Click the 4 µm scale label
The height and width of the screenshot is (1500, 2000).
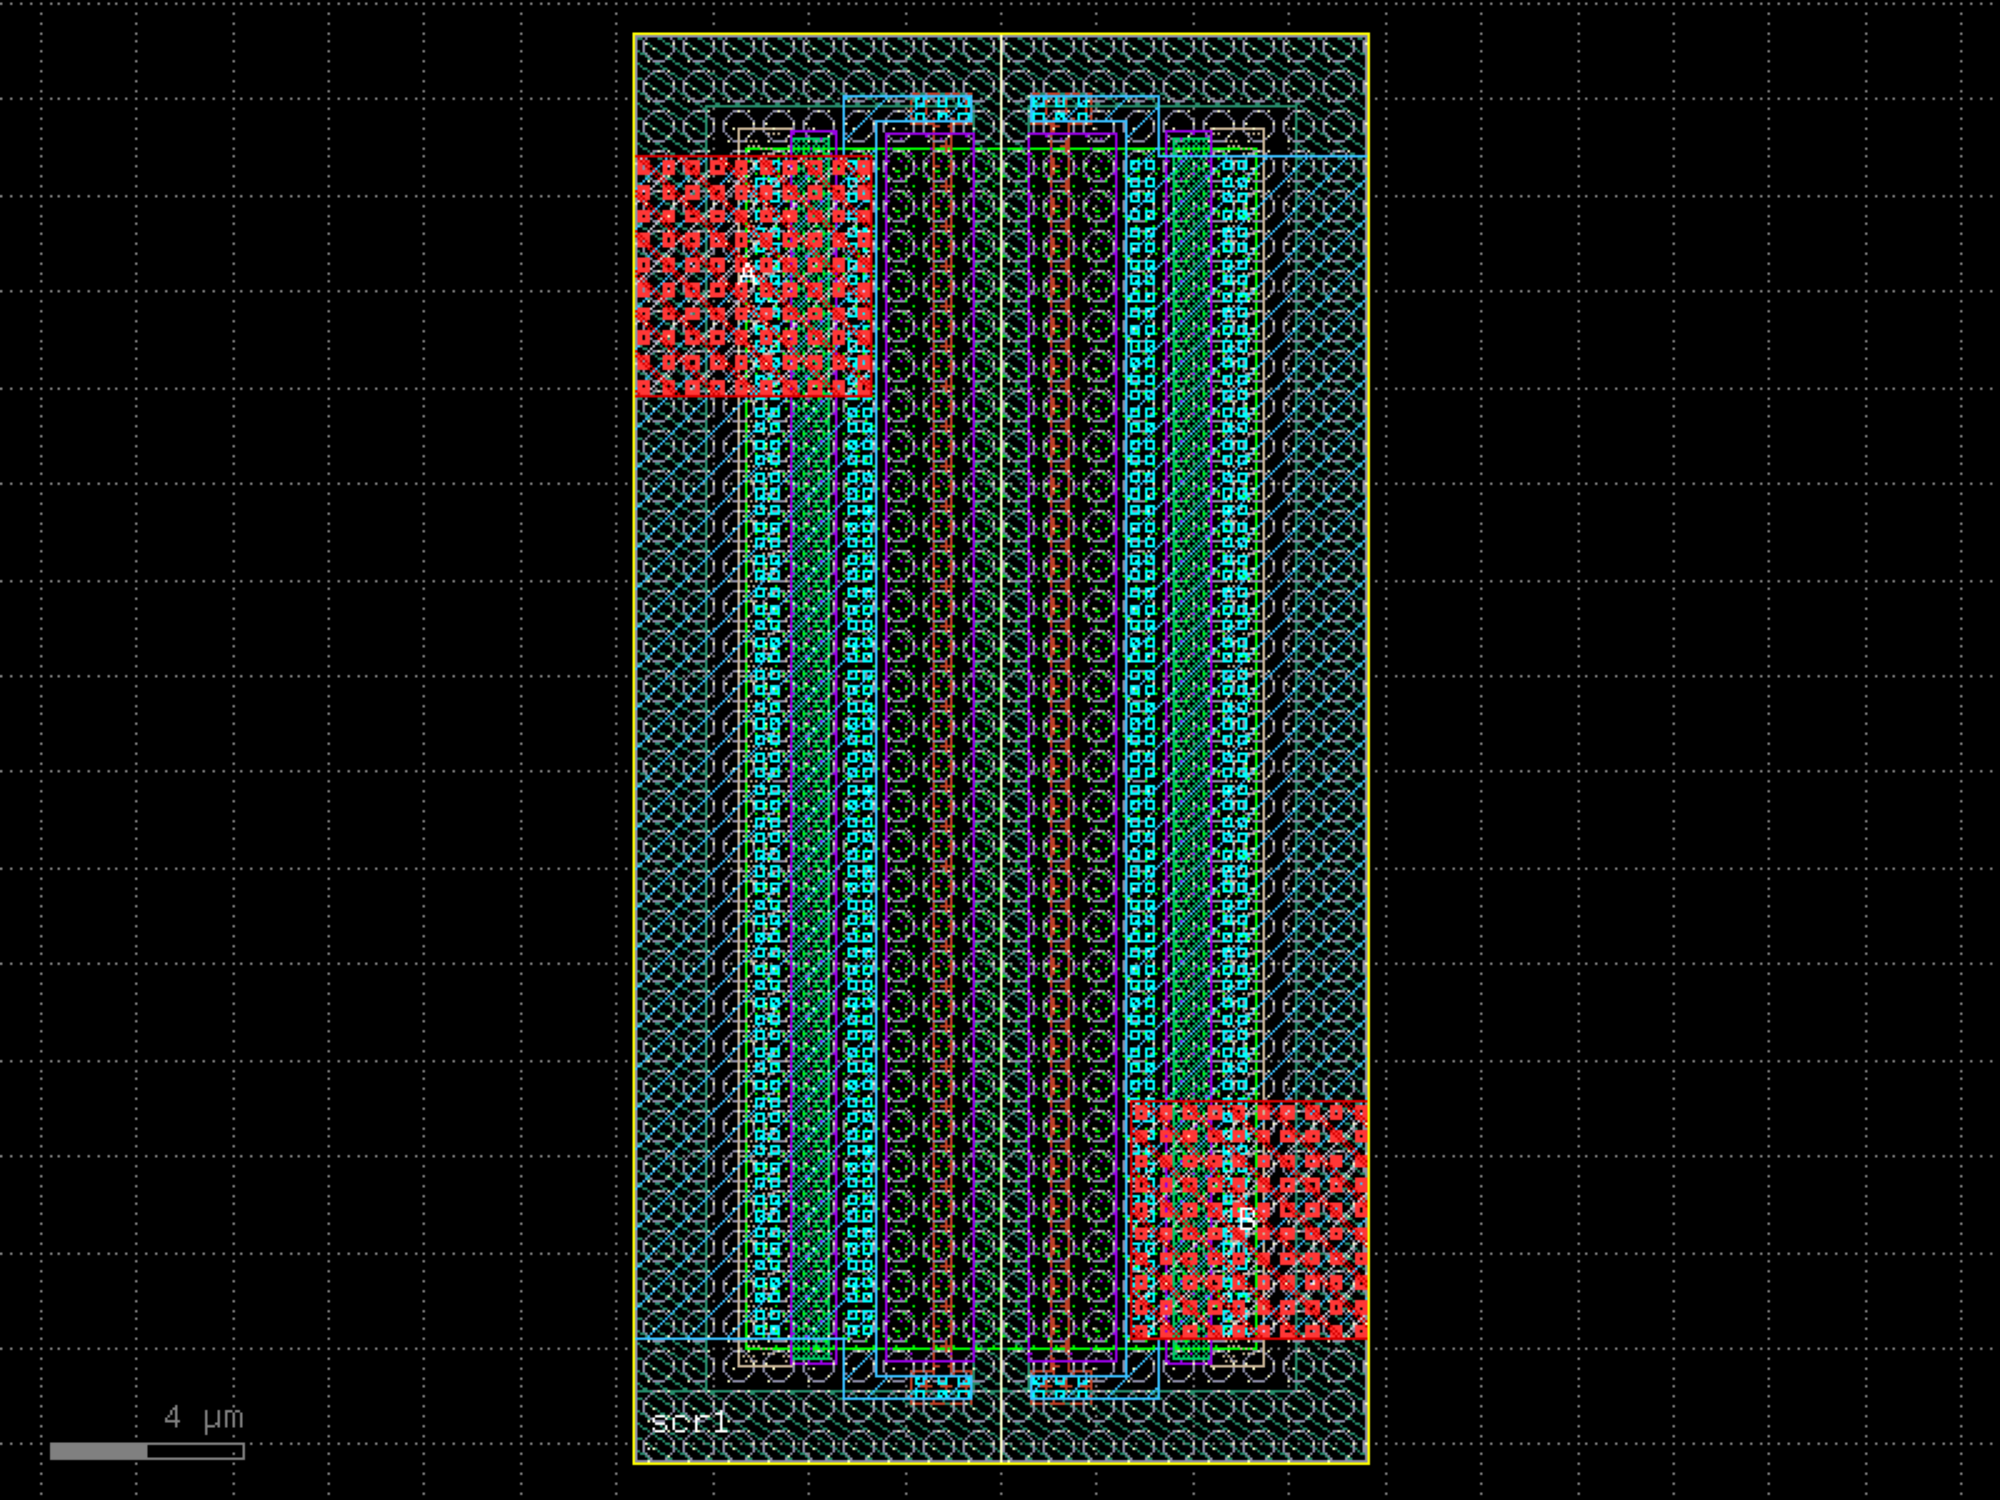pos(204,1417)
